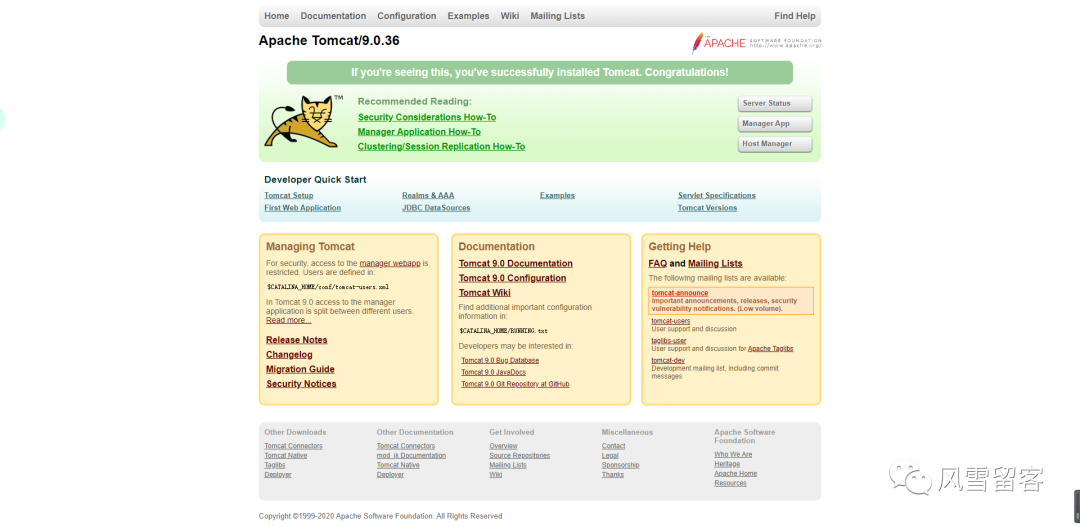Follow the manager webapp link

[x=390, y=263]
